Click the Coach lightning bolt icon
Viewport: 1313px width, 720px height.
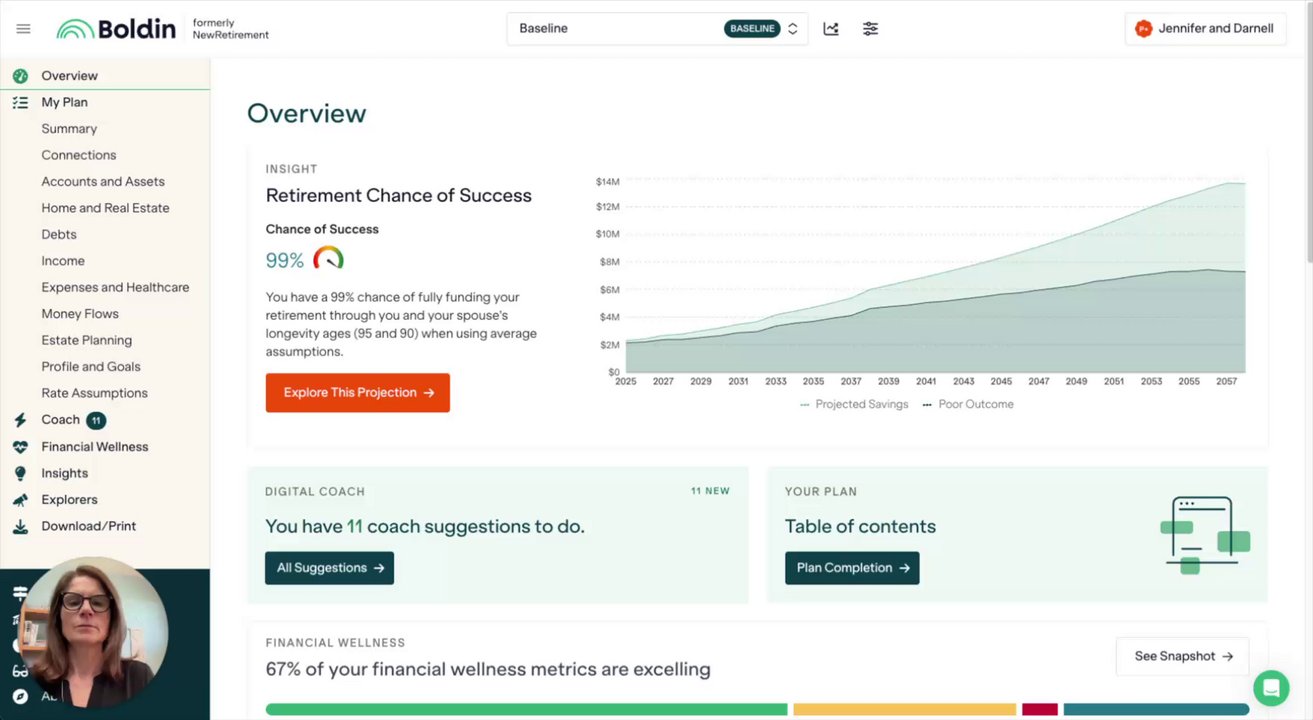point(20,420)
